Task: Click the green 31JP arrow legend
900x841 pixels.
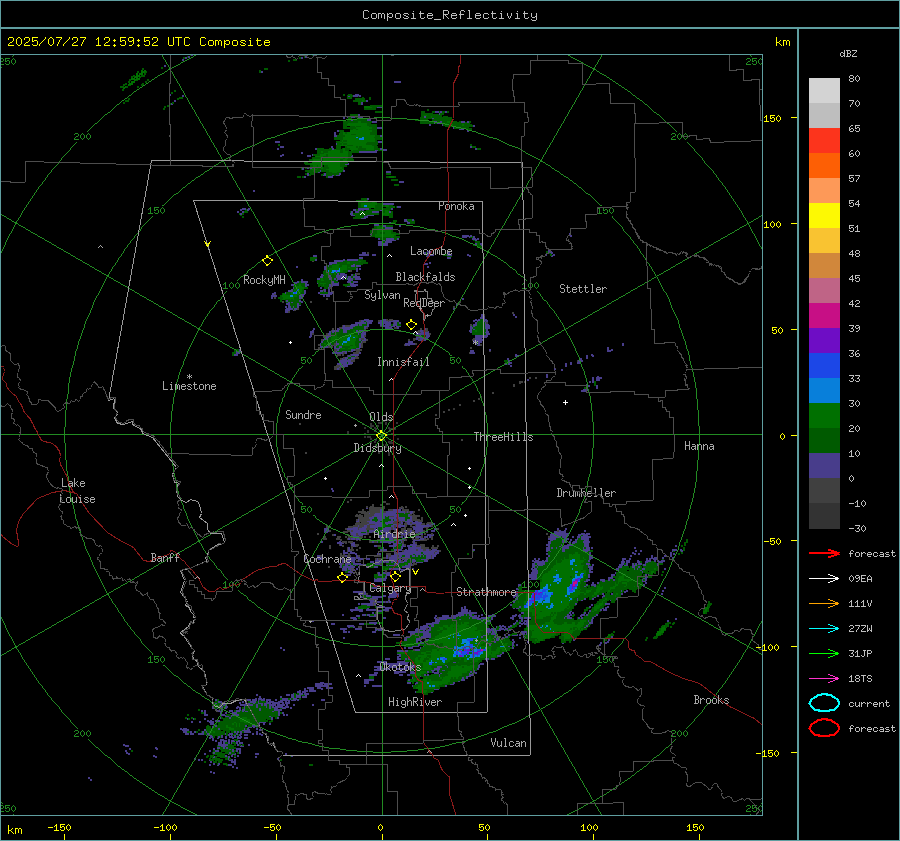Action: click(824, 653)
